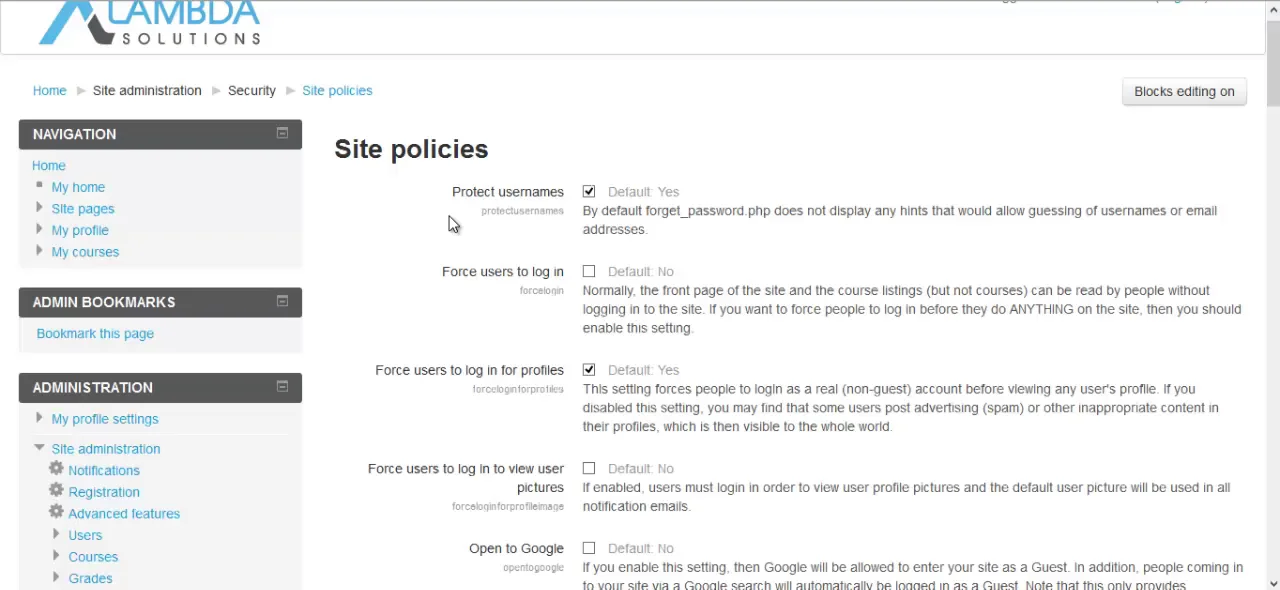Image resolution: width=1280 pixels, height=590 pixels.
Task: Click the 'protectusernames' setting name text
Action: pos(522,211)
